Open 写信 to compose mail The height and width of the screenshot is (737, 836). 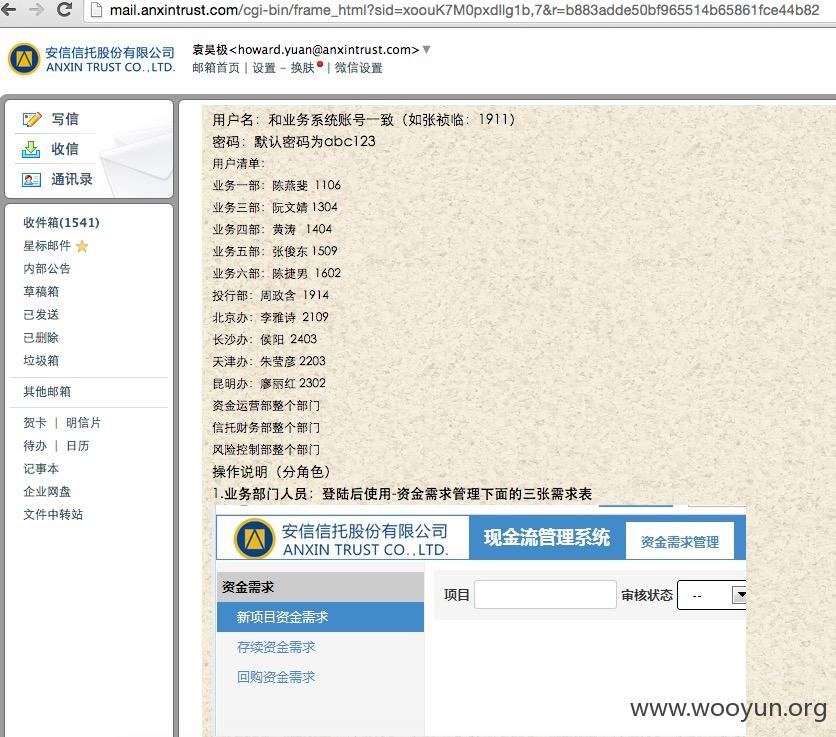(x=65, y=119)
